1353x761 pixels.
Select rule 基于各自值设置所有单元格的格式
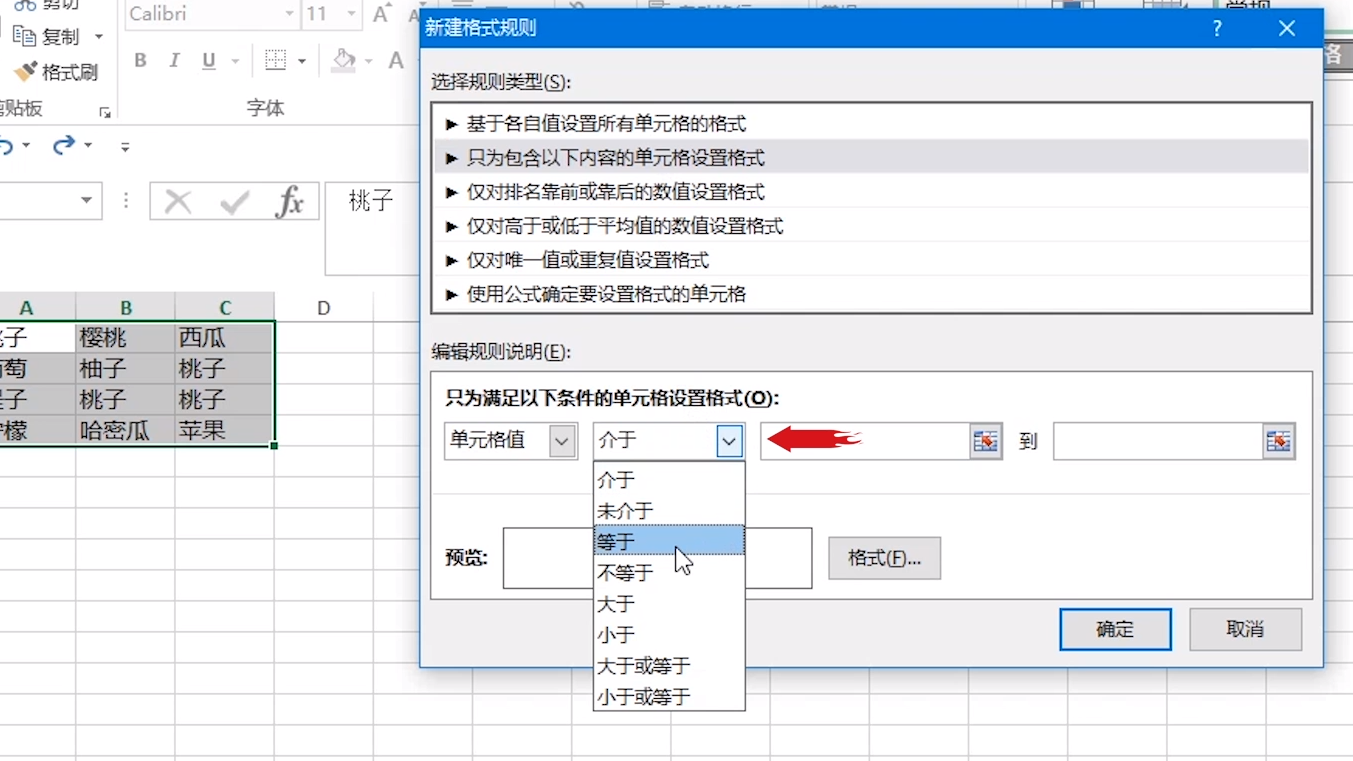(x=872, y=124)
